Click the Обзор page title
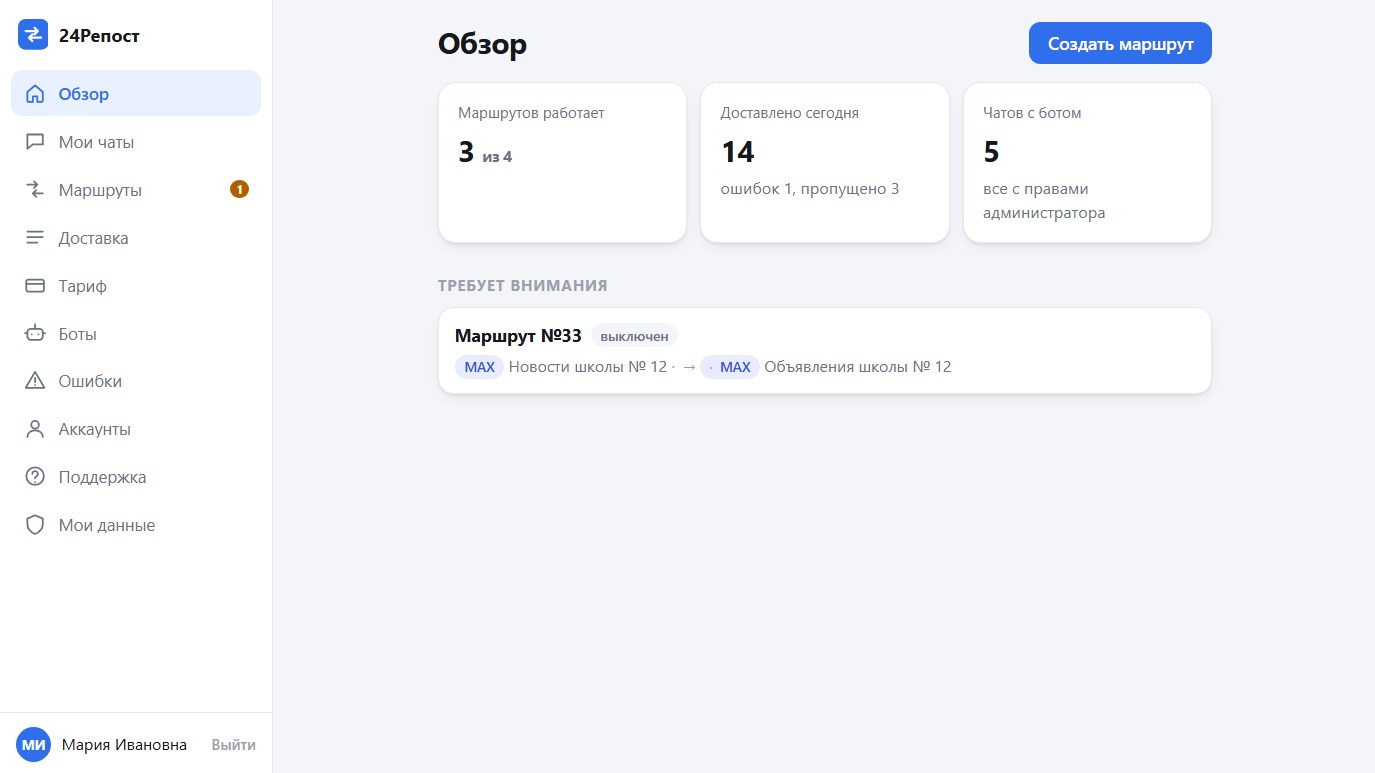 (482, 44)
